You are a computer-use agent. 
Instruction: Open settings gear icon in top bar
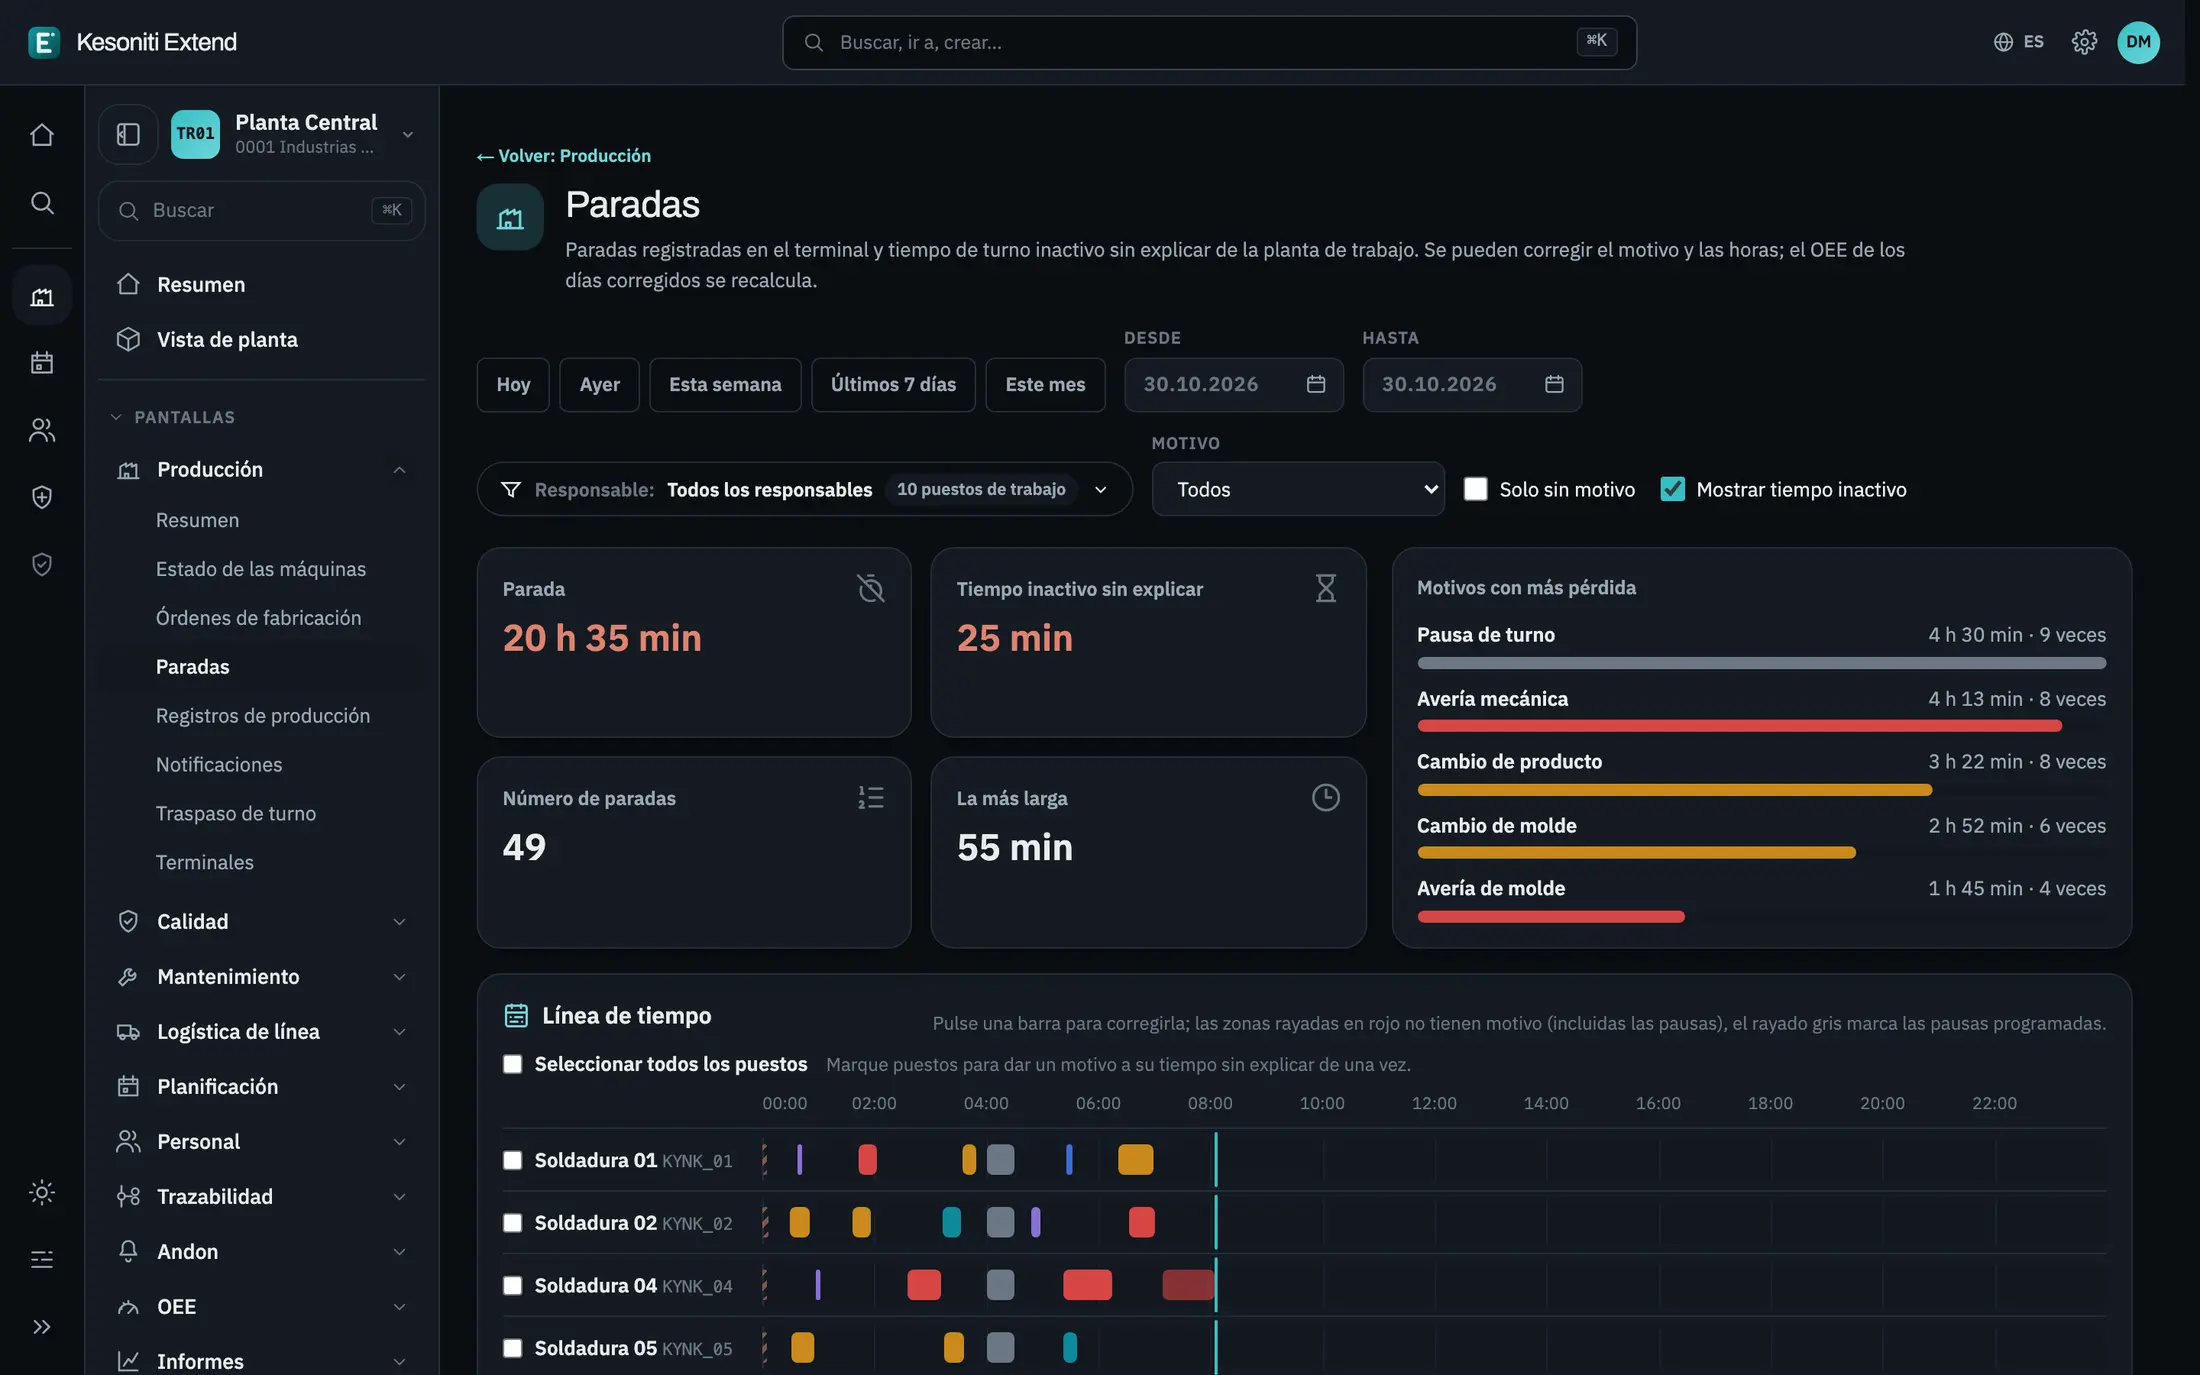click(2084, 42)
